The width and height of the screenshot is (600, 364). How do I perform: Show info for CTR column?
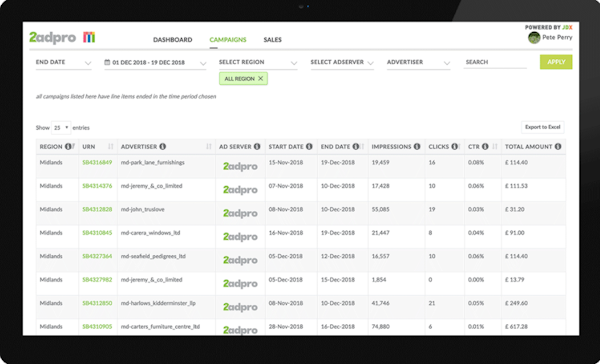[485, 147]
